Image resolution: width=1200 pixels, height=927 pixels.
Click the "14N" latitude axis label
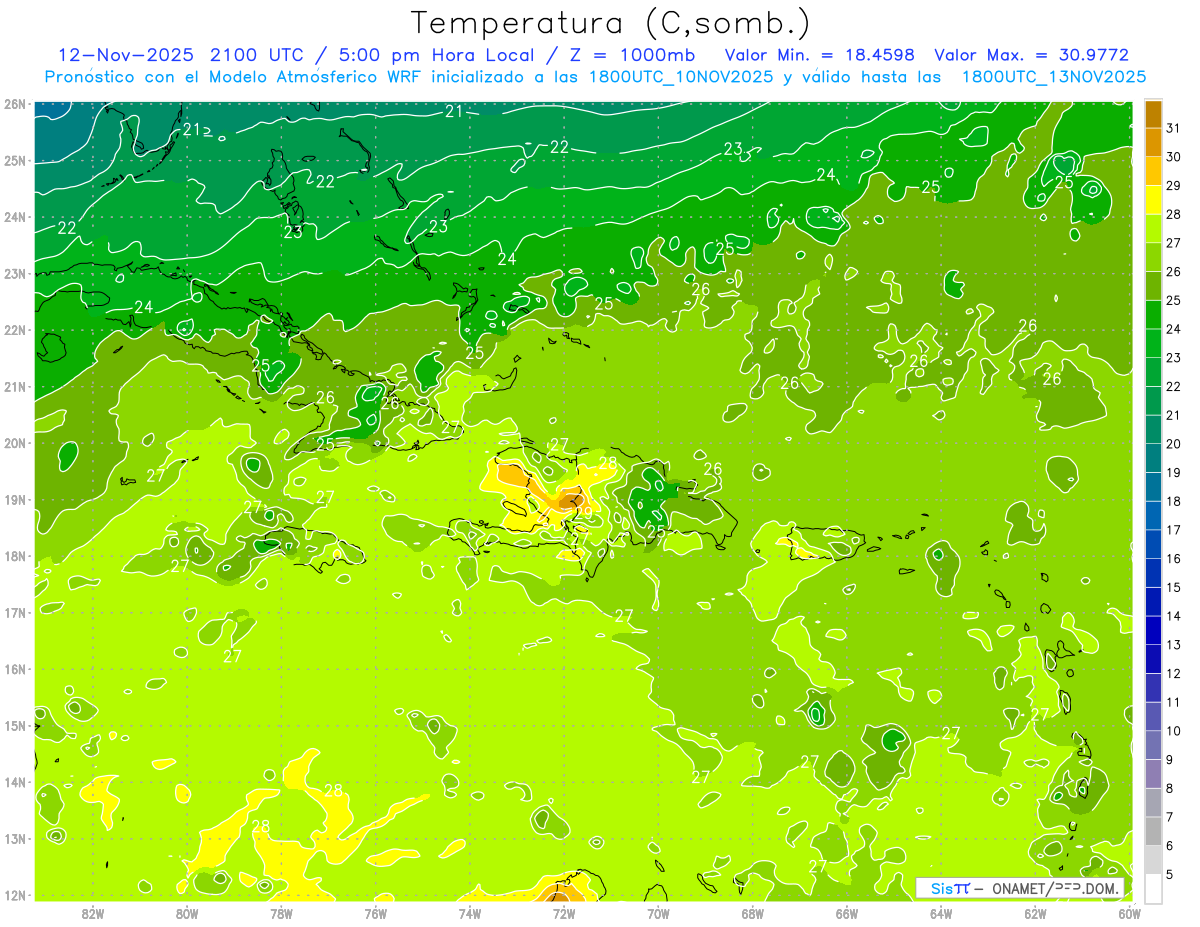(x=14, y=782)
